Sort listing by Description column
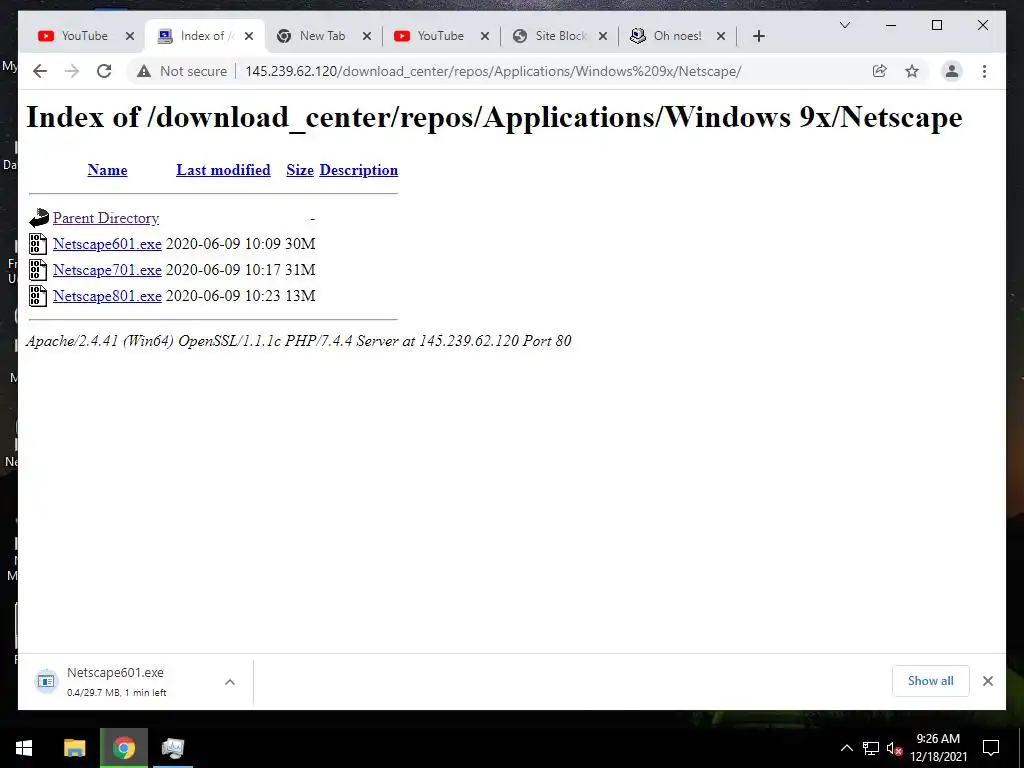 359,170
